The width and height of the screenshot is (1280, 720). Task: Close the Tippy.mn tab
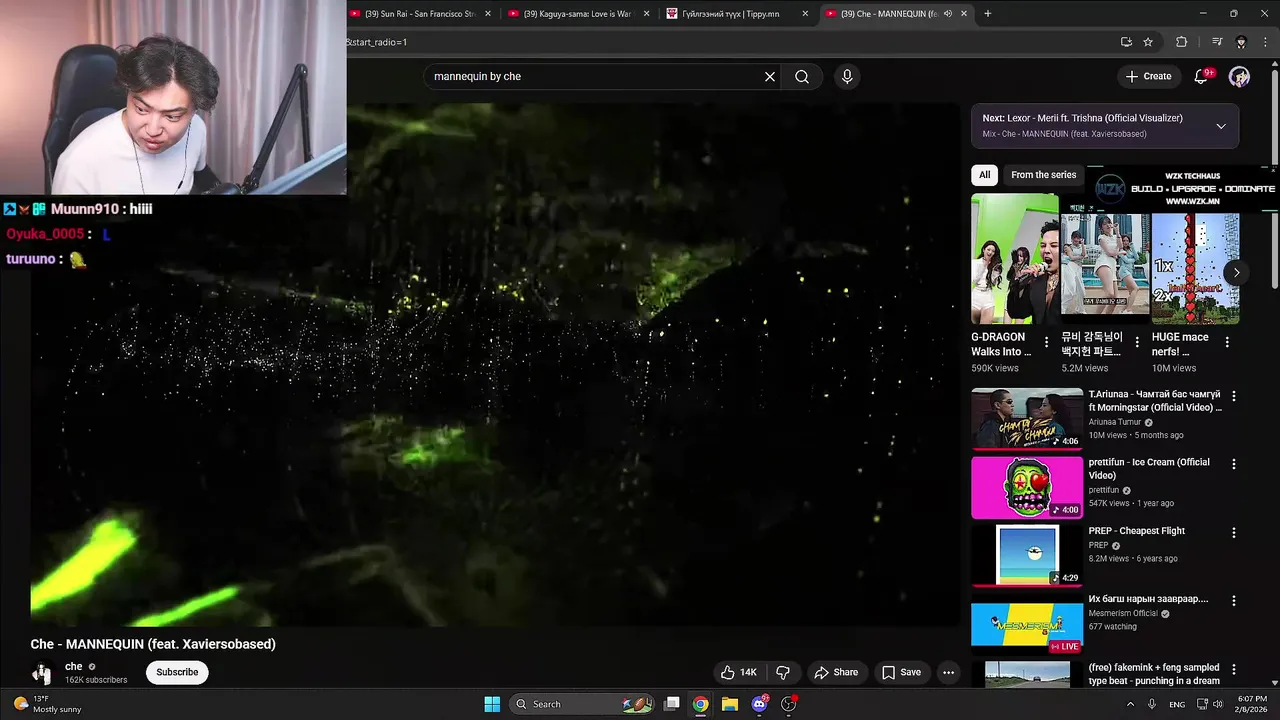pos(805,14)
